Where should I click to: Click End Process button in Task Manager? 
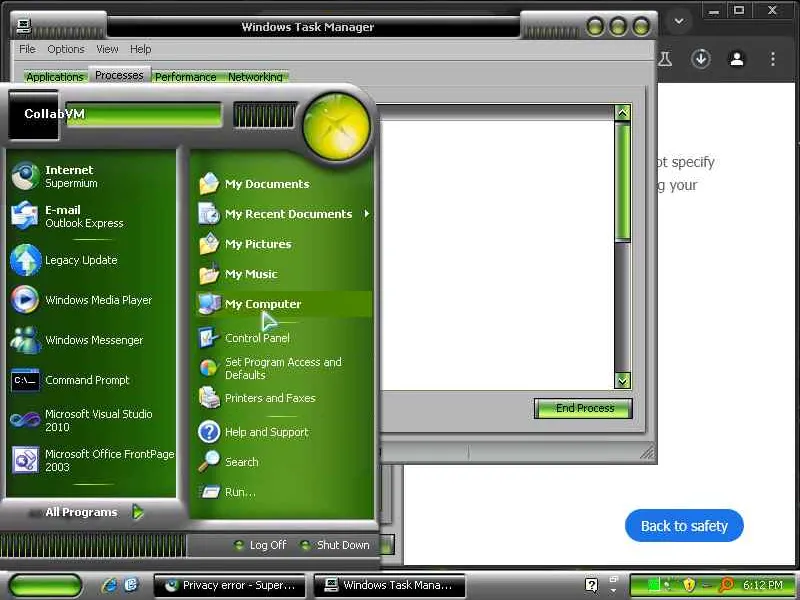583,408
